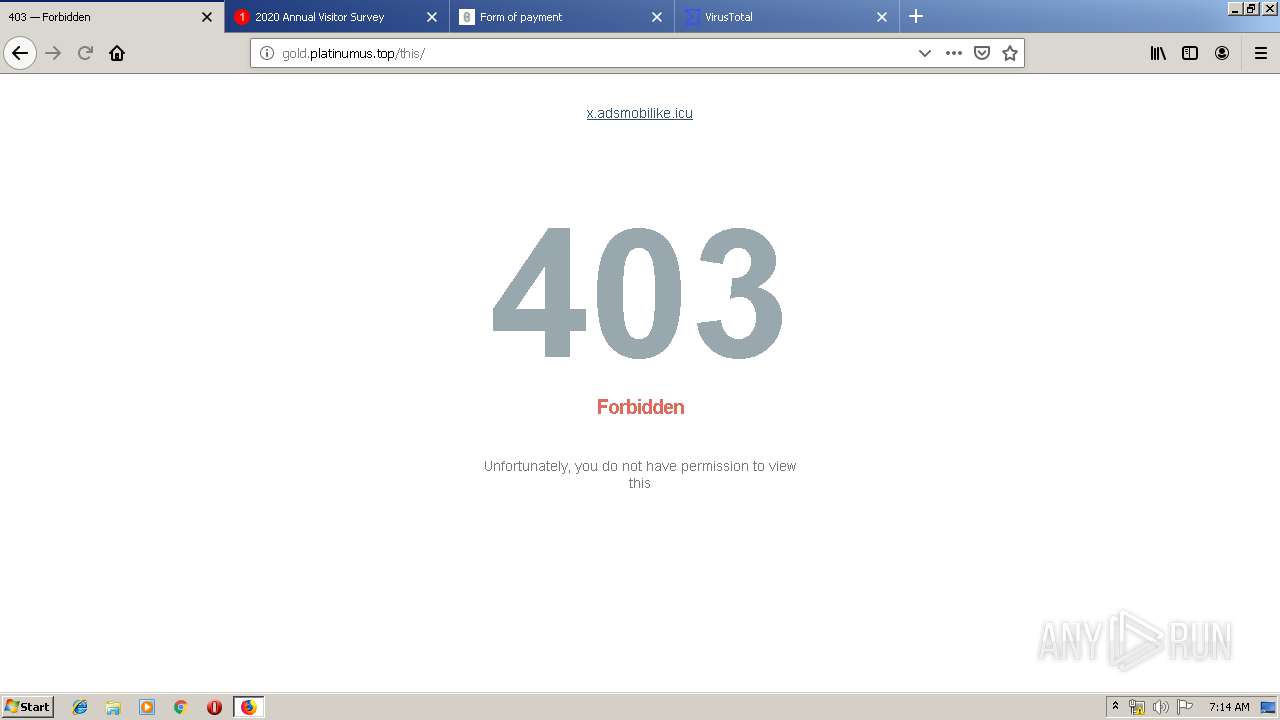Open Windows Media Player from taskbar

(147, 707)
